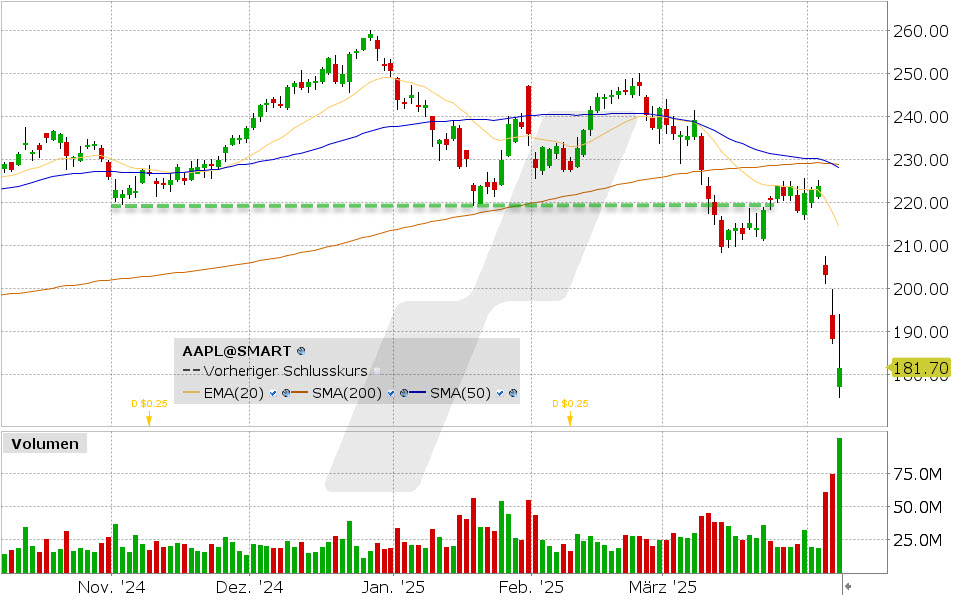Click the small left arrow below the volume axis
Screen dimensions: 960x600
tap(848, 587)
